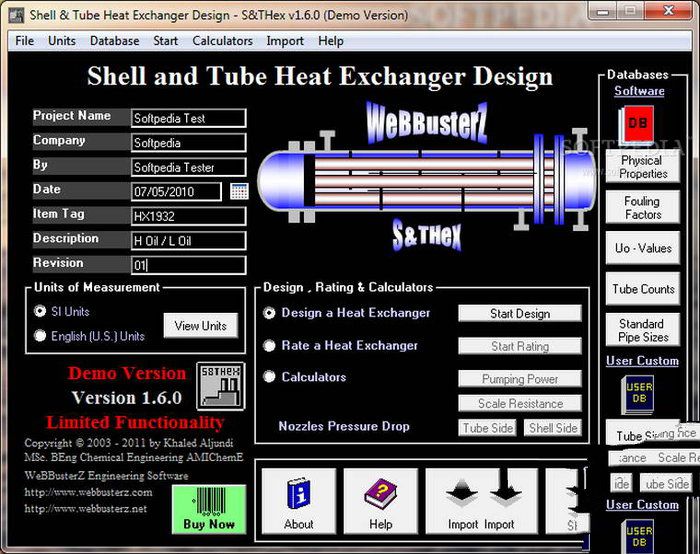Click the calendar icon next to Date
Screen dimensions: 700x554
click(x=239, y=191)
